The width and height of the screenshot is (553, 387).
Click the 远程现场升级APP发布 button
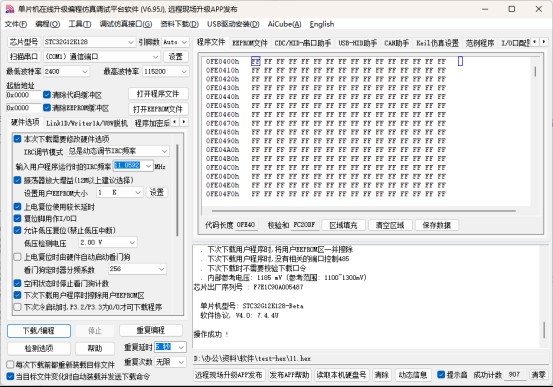pyautogui.click(x=229, y=375)
